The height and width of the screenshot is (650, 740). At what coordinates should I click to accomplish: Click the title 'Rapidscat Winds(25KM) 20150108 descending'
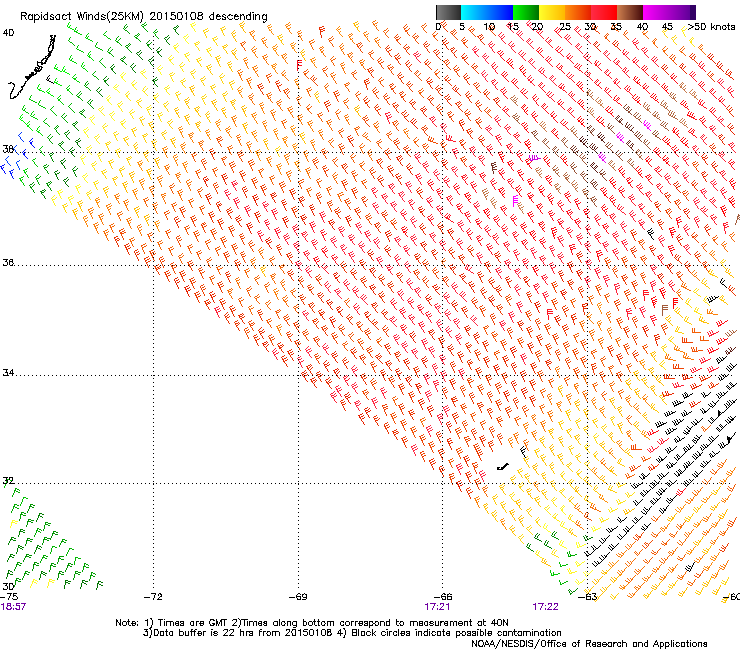tap(143, 17)
